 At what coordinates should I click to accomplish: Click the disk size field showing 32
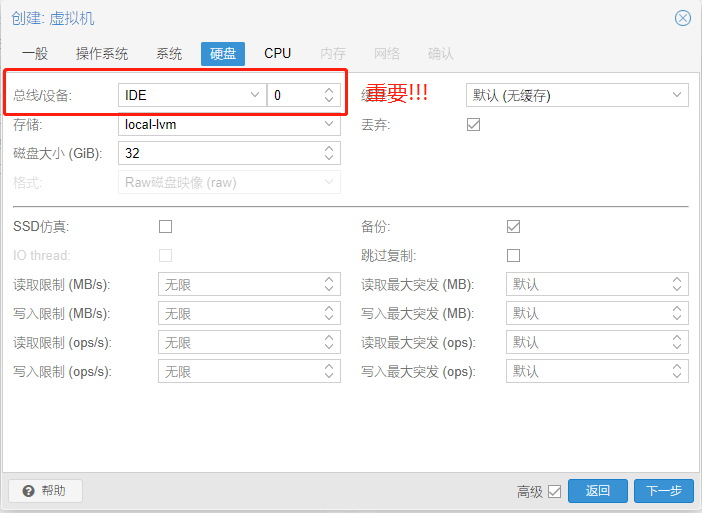pyautogui.click(x=229, y=153)
